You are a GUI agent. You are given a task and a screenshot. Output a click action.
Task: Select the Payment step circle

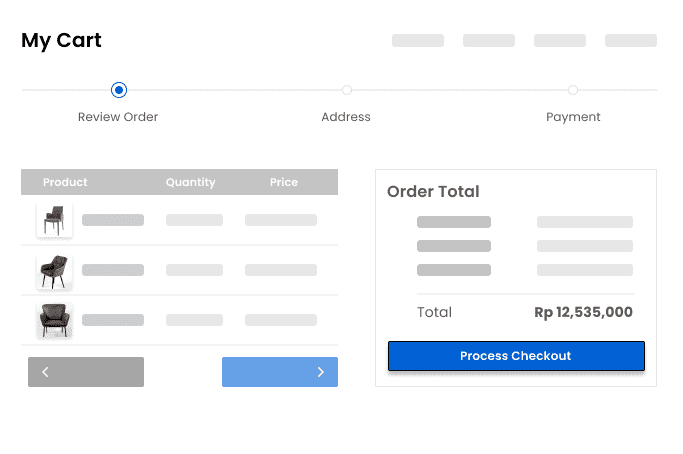(573, 90)
